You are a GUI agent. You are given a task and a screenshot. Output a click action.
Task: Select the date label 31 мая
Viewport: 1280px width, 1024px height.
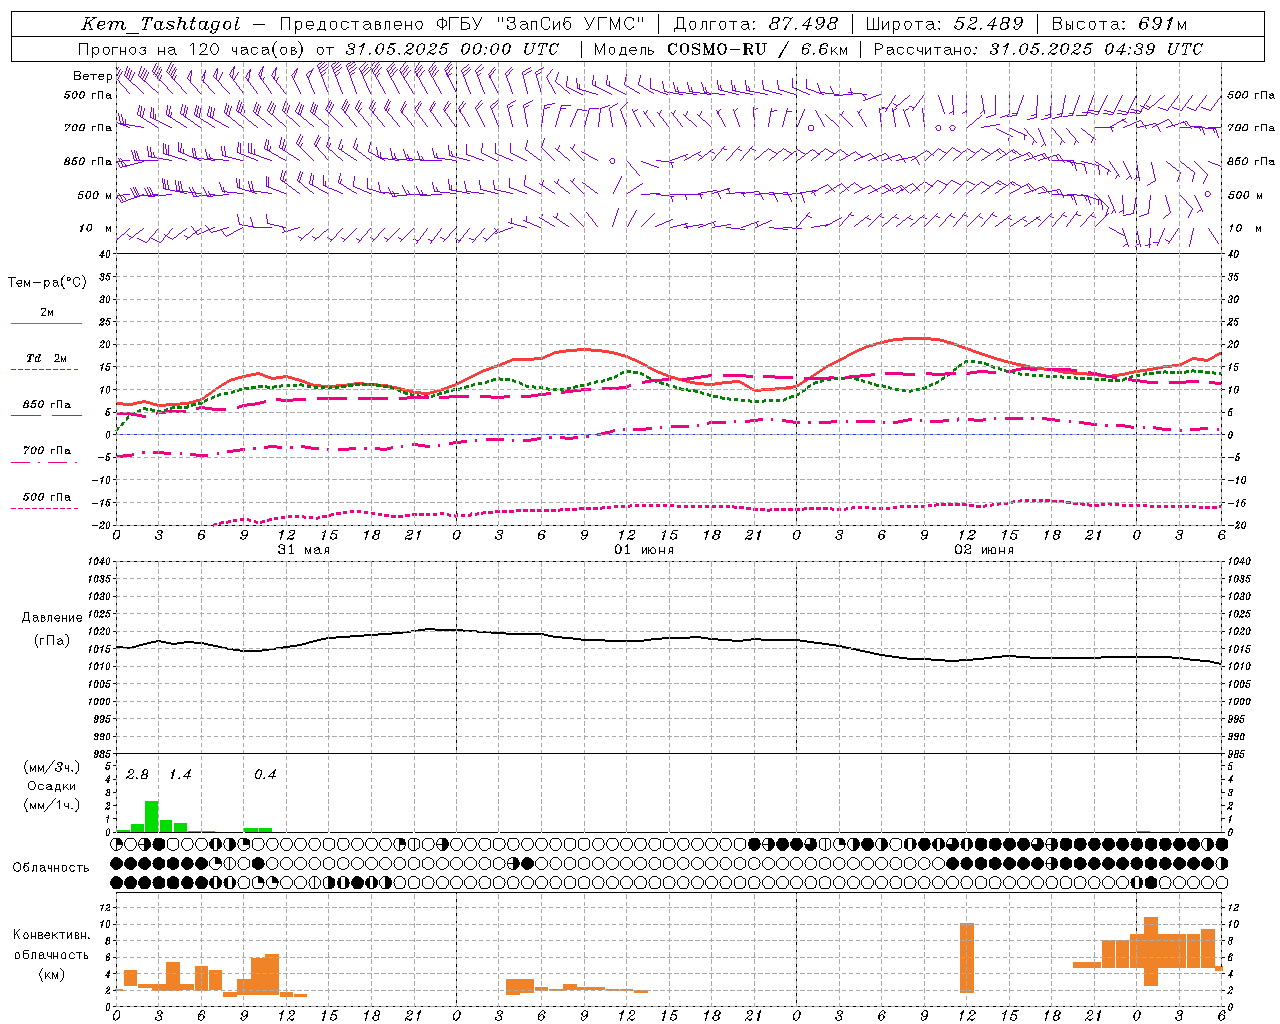coord(303,550)
